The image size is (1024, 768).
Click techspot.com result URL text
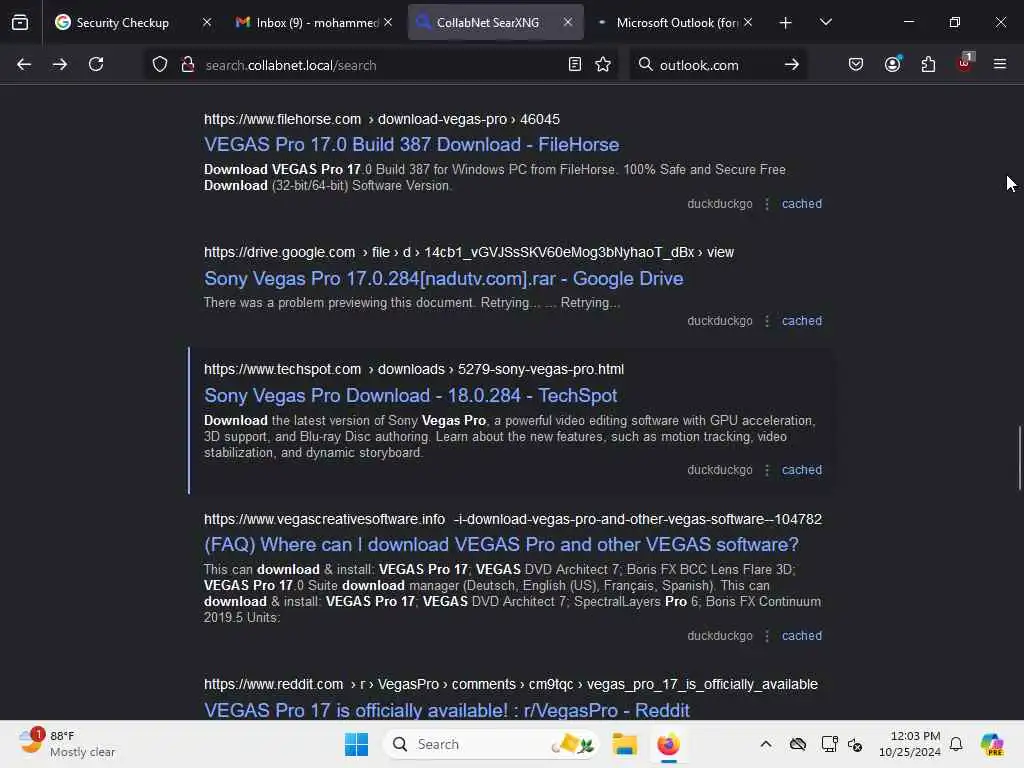click(413, 369)
